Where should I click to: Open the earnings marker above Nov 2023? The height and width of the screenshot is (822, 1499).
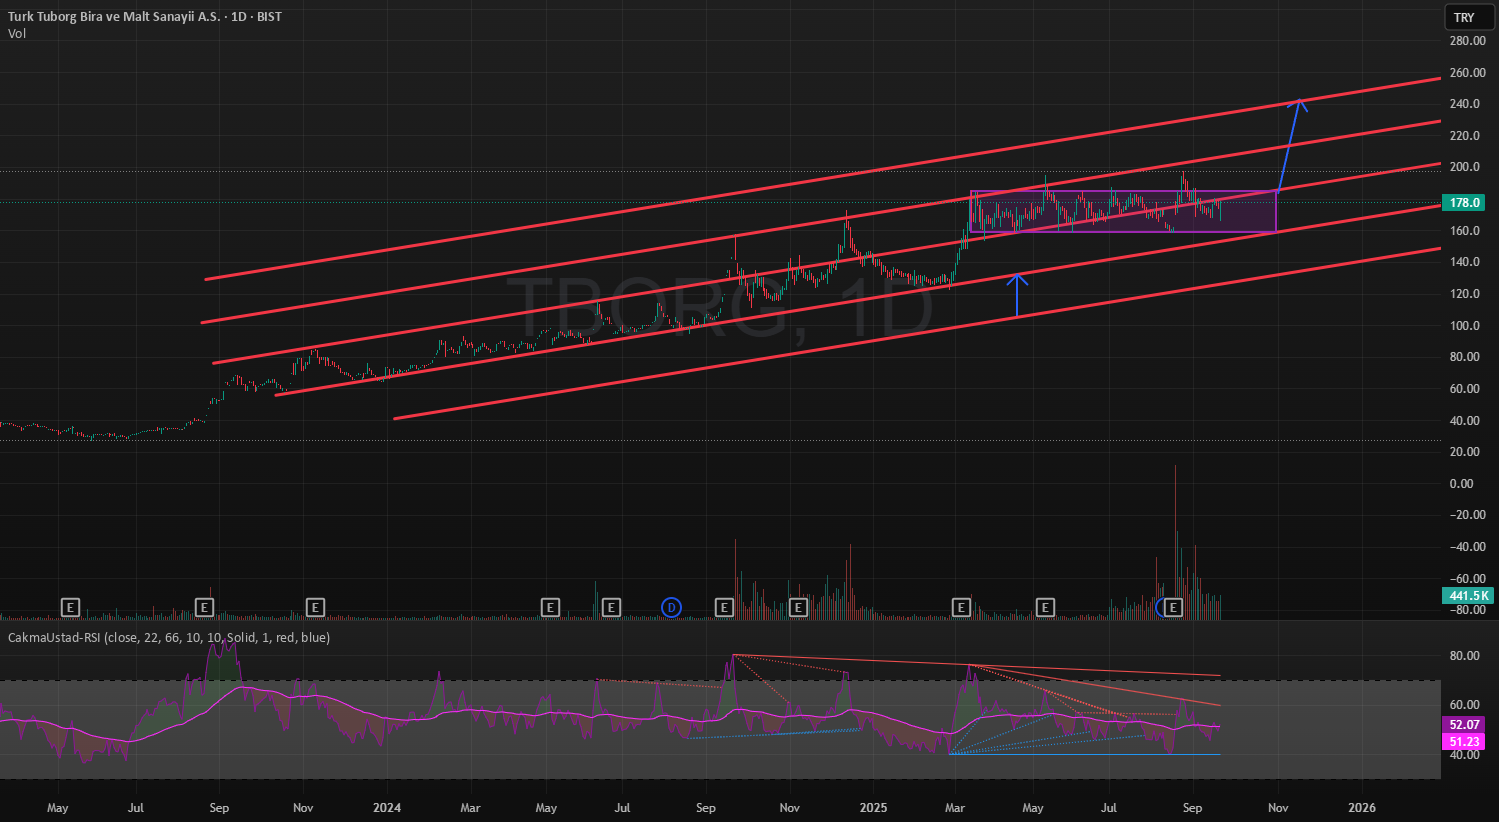pos(315,607)
